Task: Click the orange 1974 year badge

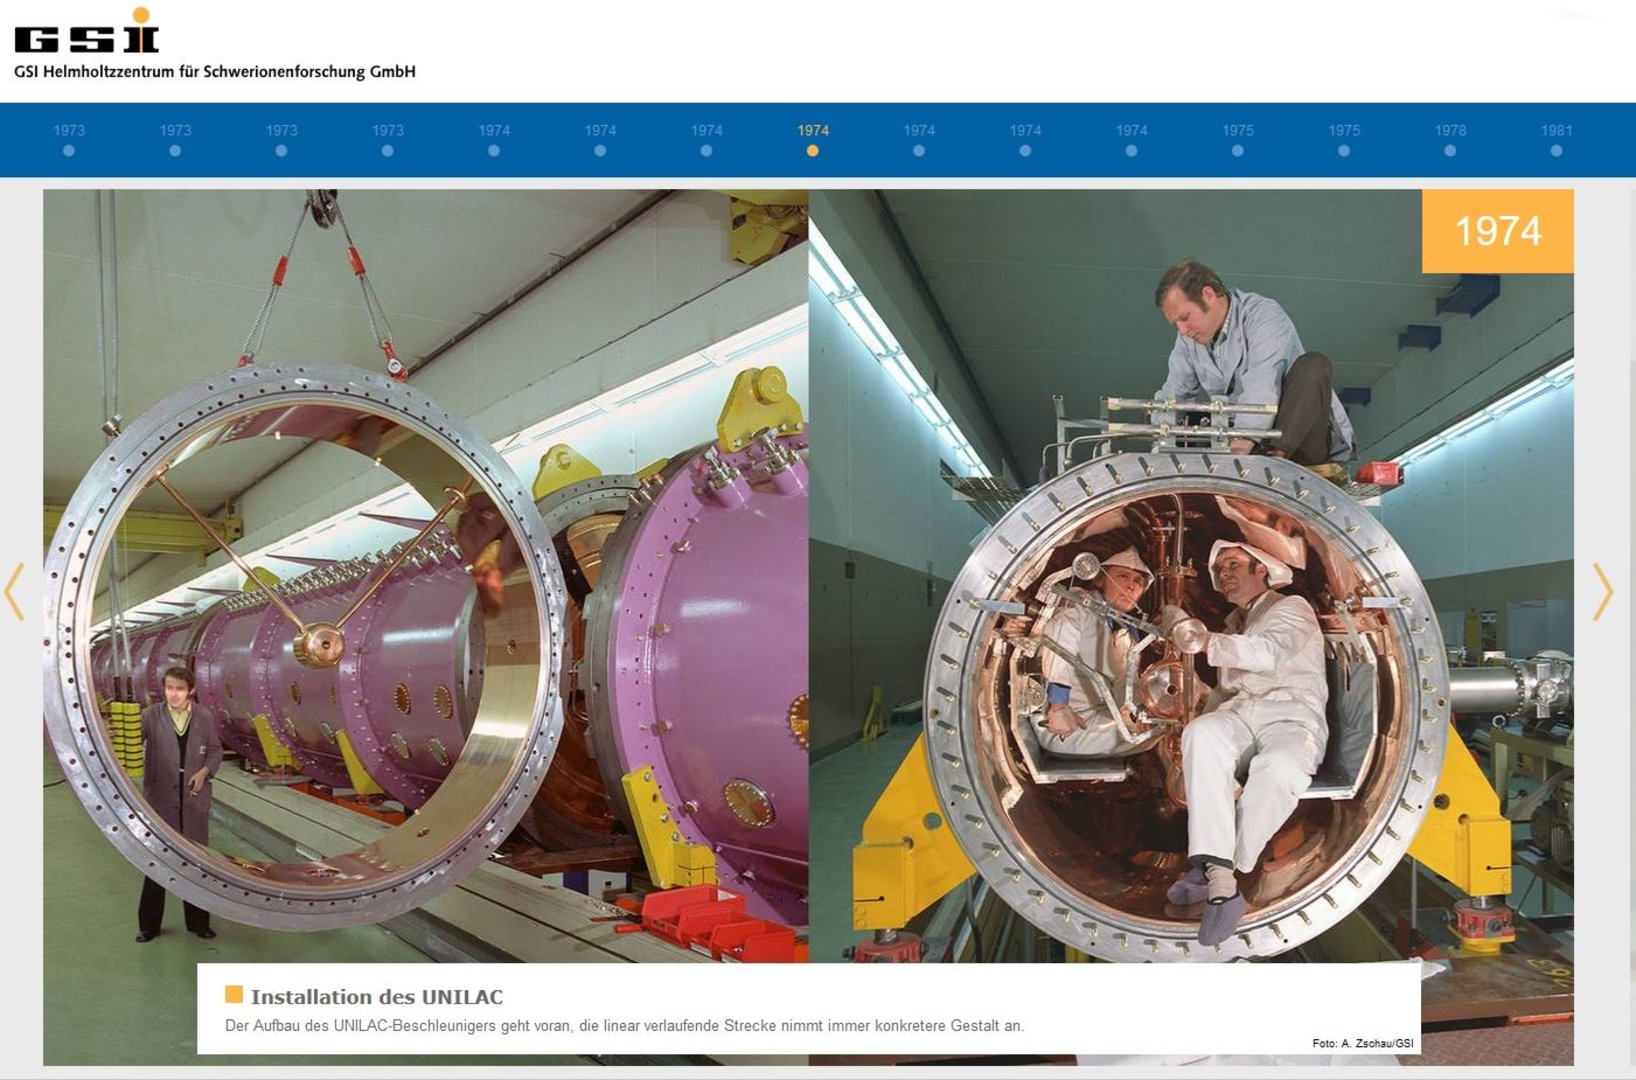Action: 1497,231
